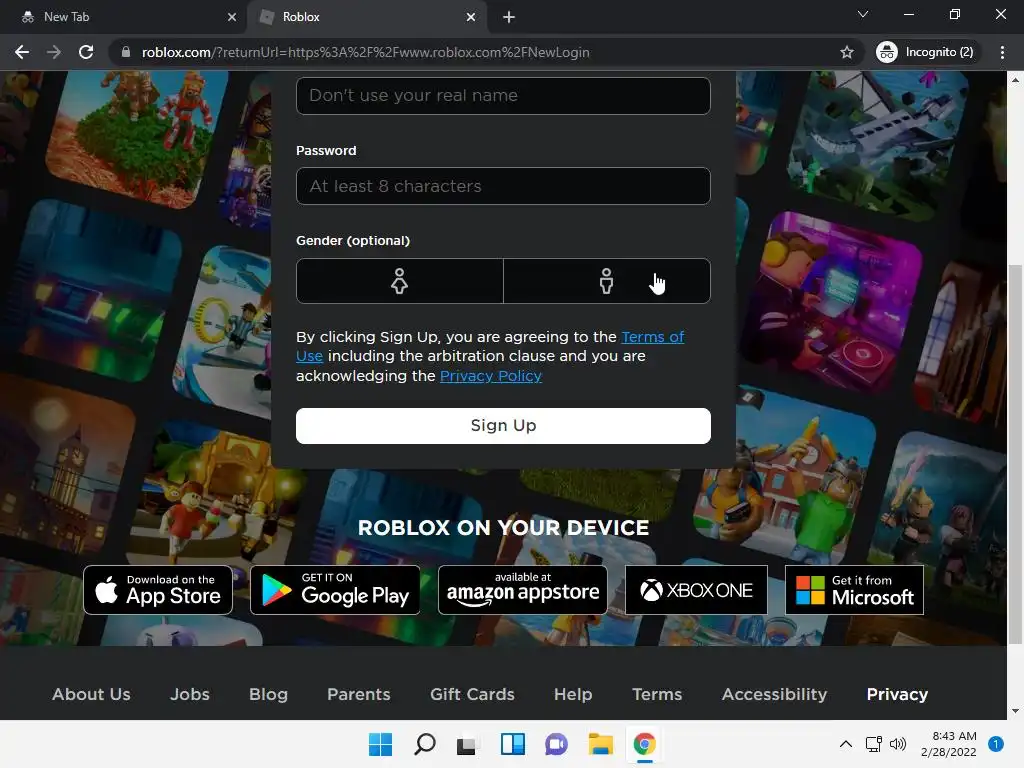Open the Windows Start button
Viewport: 1024px width, 768px height.
pos(381,744)
